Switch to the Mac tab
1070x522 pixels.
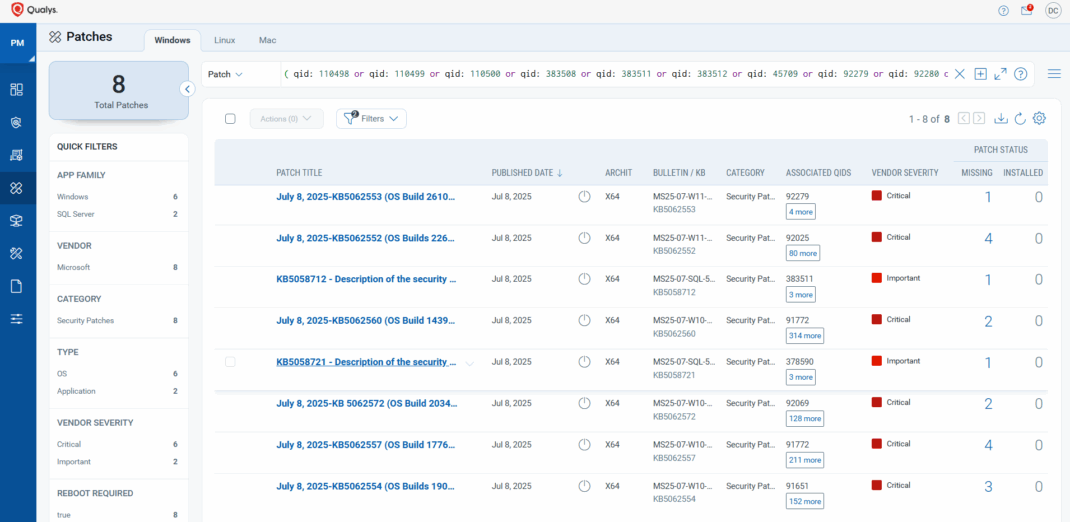267,40
